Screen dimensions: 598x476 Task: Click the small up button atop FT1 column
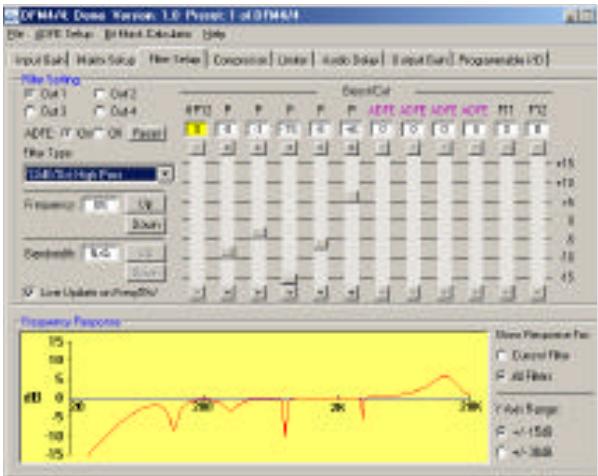click(x=506, y=147)
